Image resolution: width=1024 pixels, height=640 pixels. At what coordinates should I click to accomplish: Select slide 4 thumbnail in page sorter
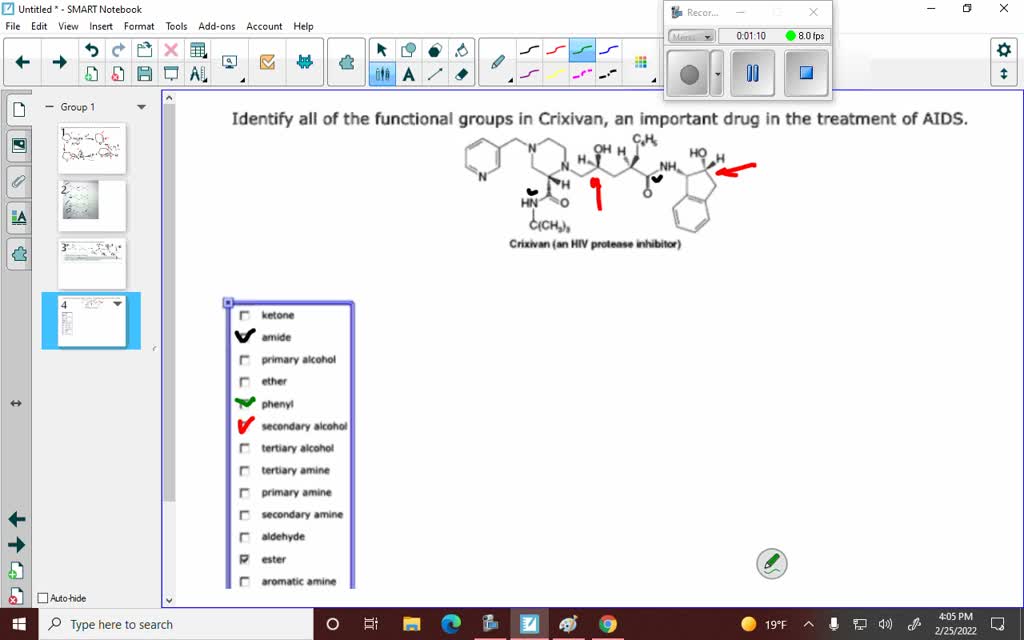91,320
